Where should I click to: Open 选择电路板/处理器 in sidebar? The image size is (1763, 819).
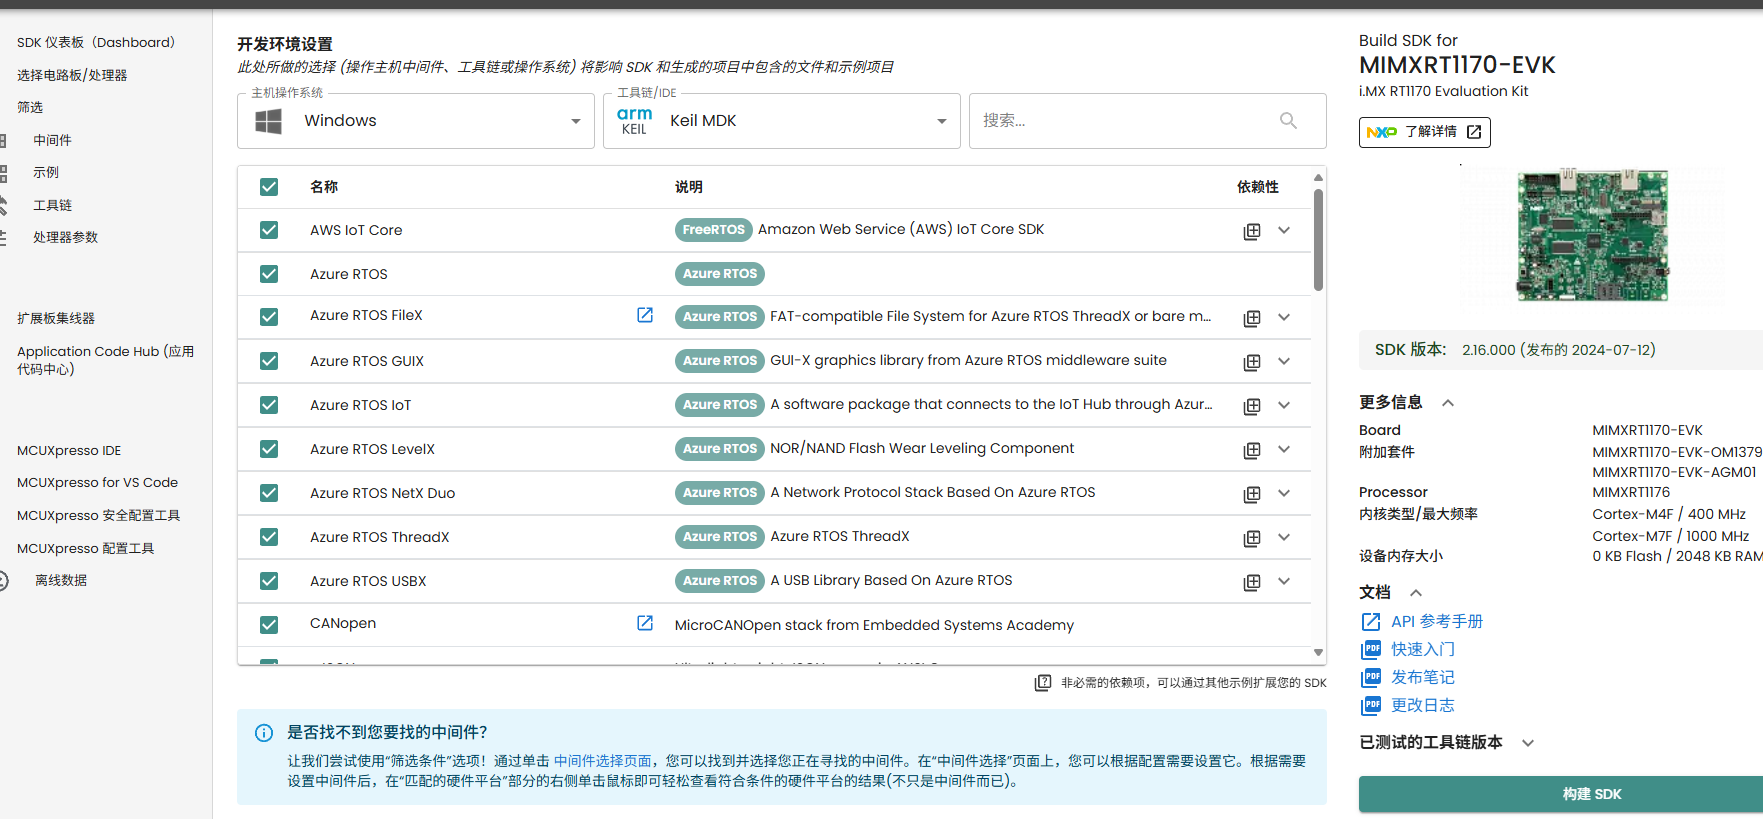click(72, 76)
